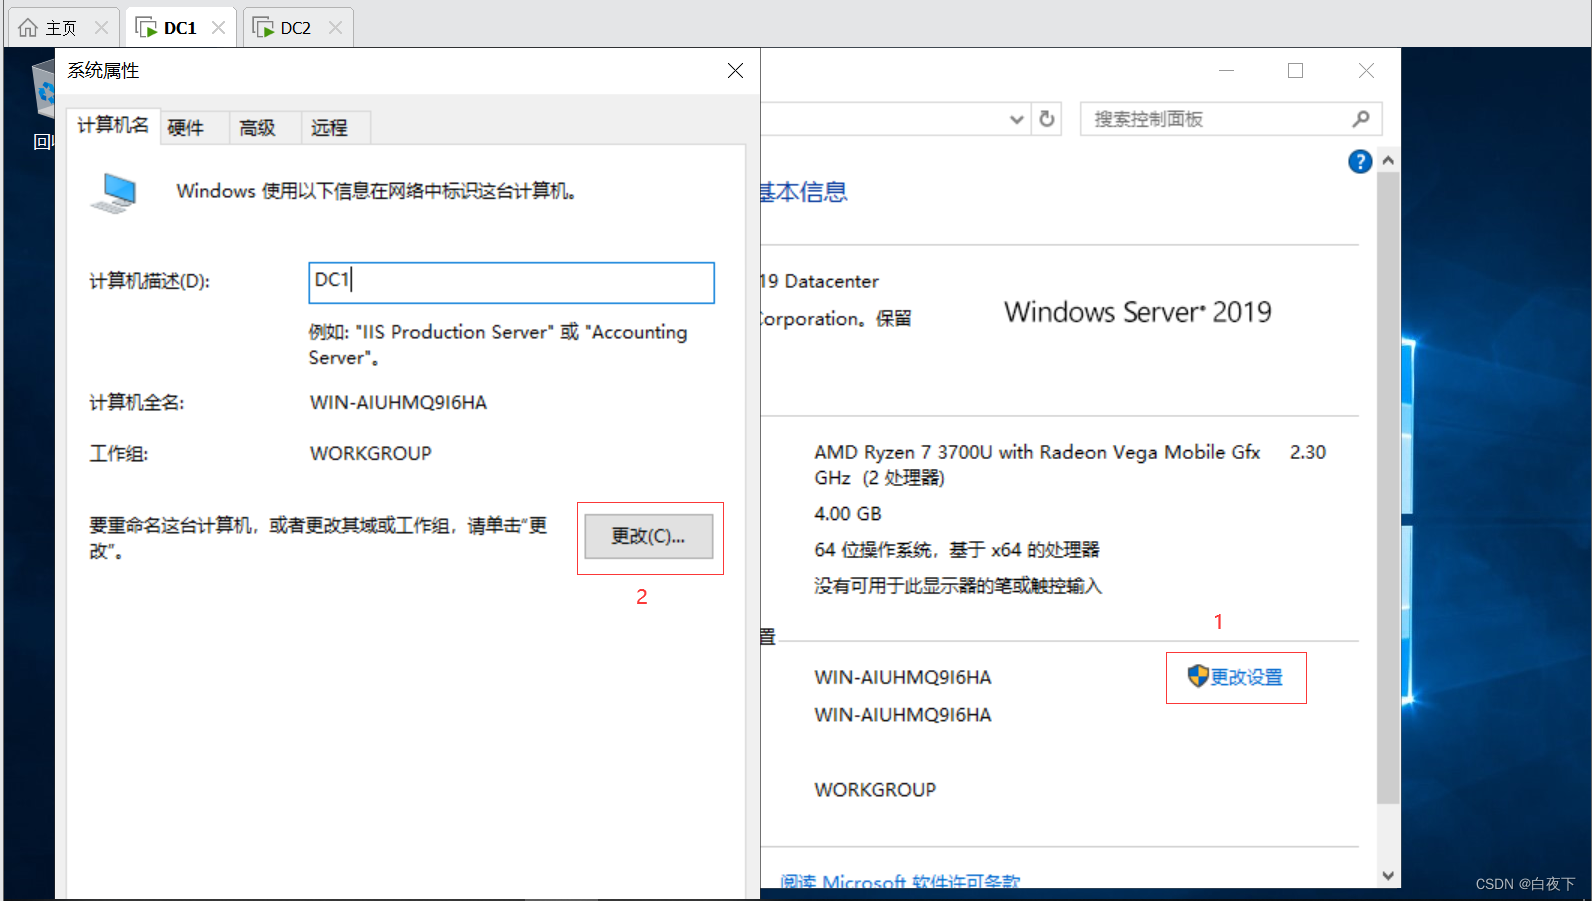The width and height of the screenshot is (1592, 901).
Task: Click the vertical scrollbar thumb in Control Panel
Action: [1388, 488]
